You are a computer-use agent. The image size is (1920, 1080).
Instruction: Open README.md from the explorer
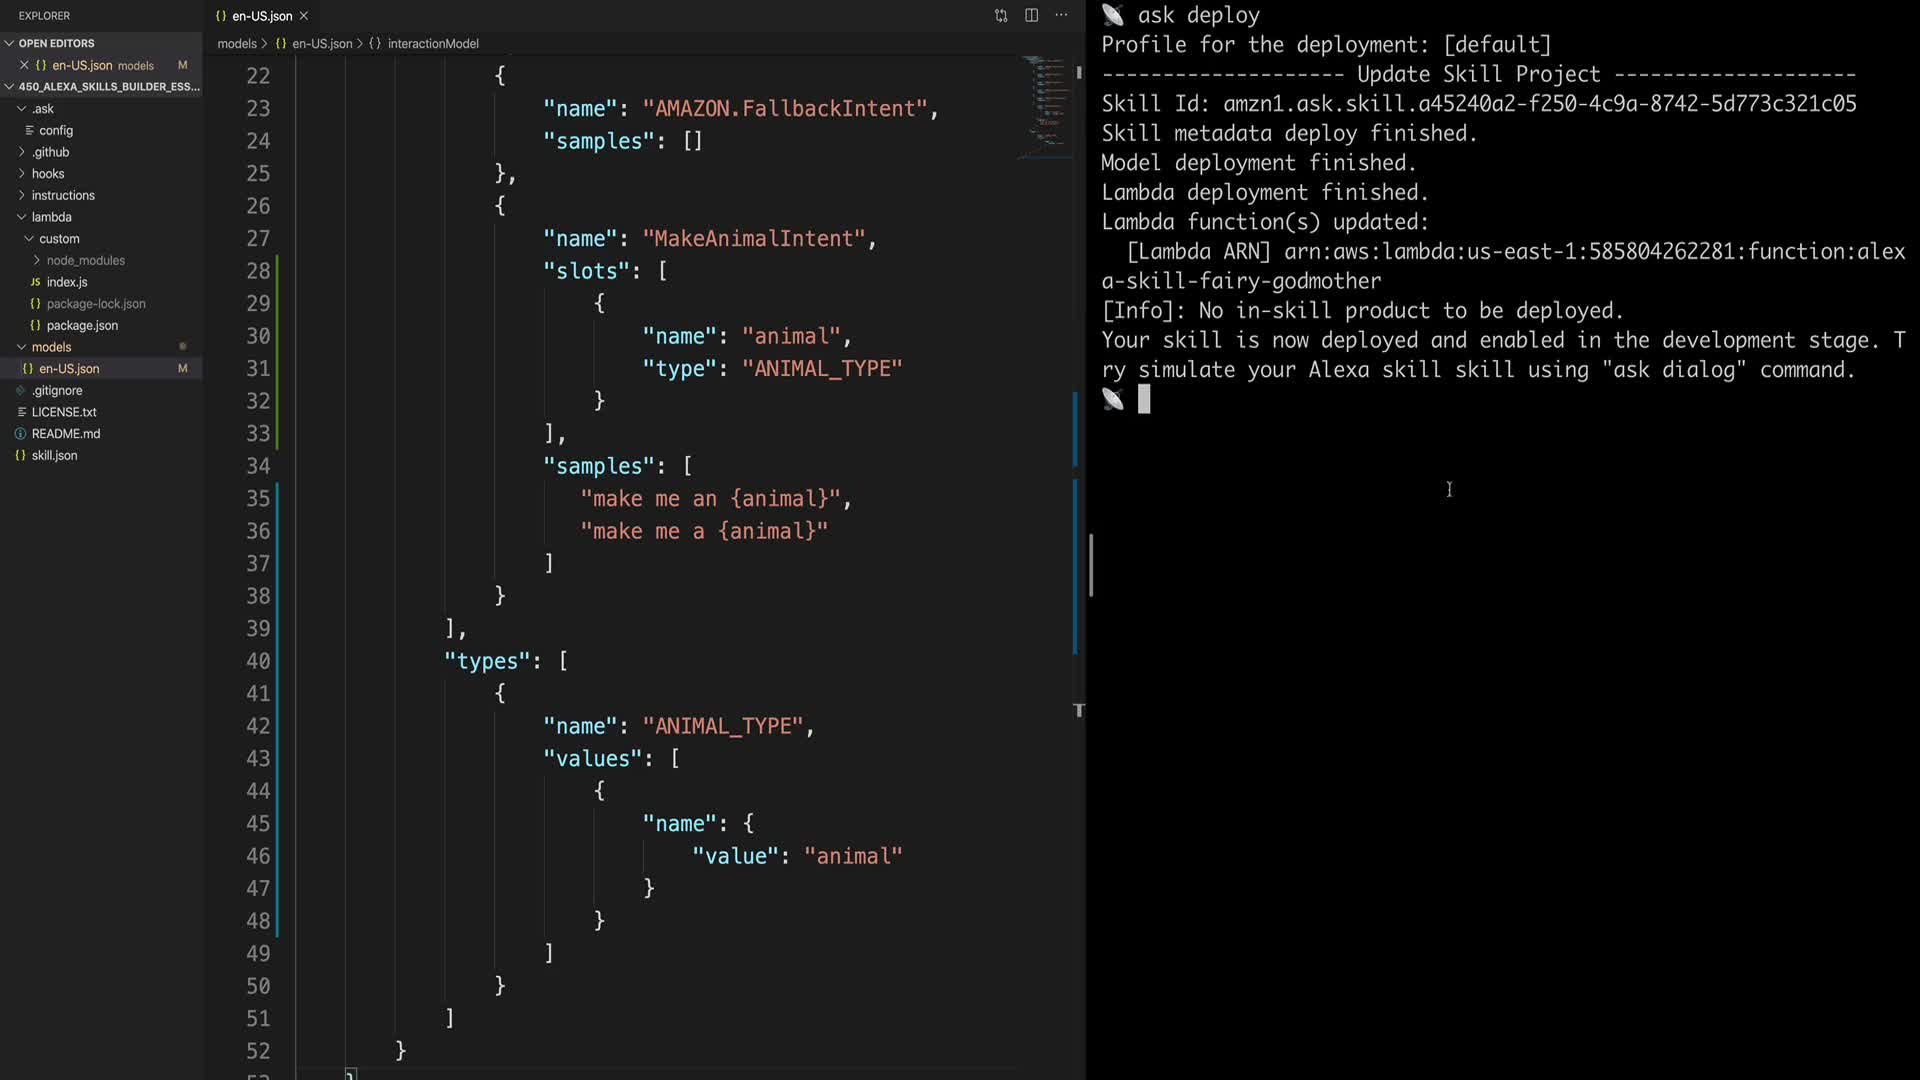66,434
